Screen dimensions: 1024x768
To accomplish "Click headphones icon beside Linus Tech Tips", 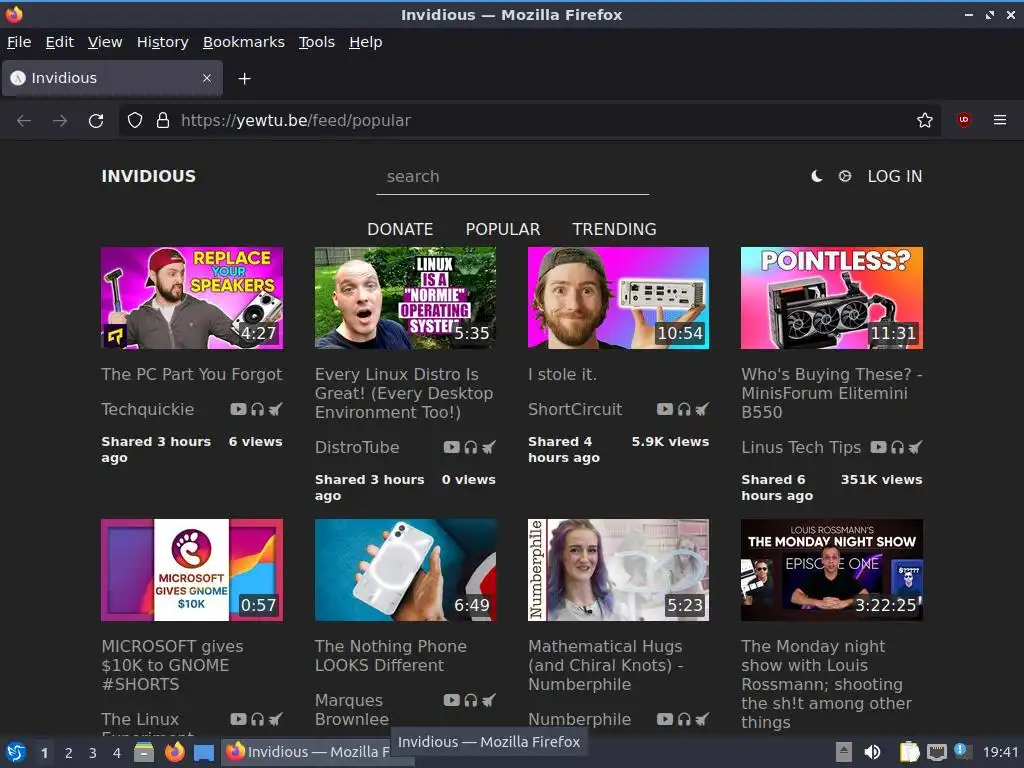I will point(897,447).
